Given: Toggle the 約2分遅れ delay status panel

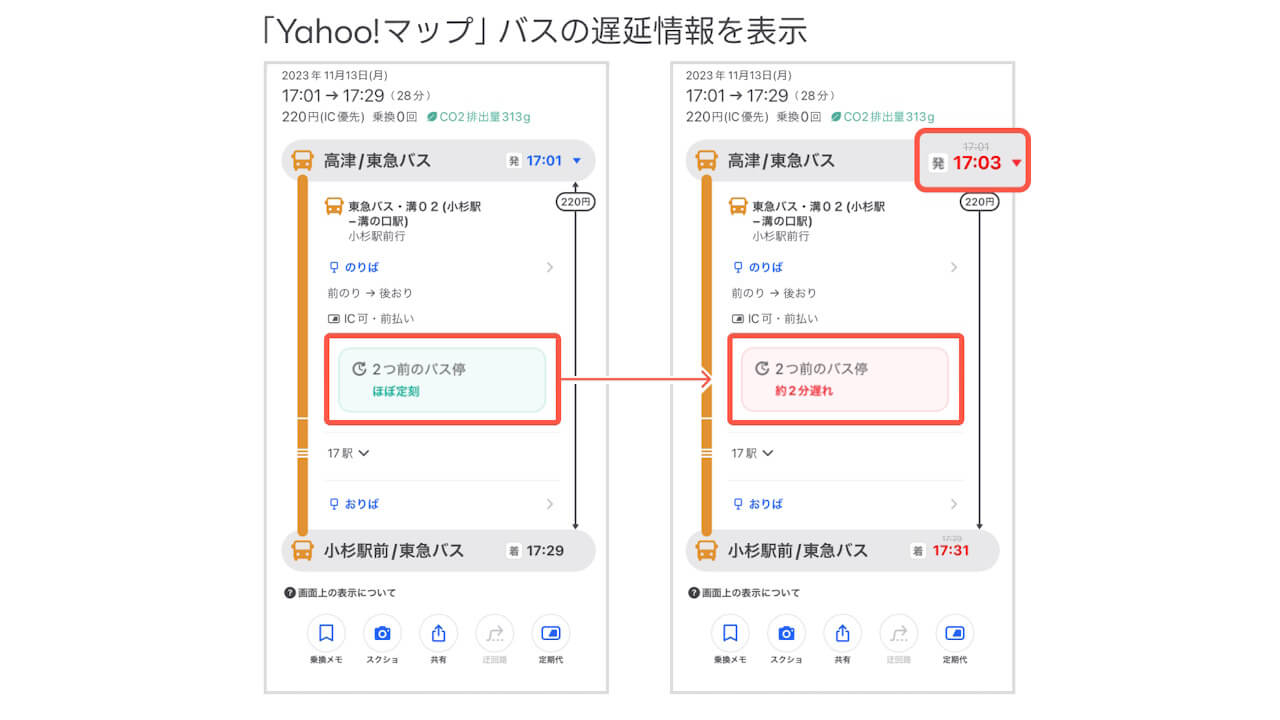Looking at the screenshot, I should 846,380.
